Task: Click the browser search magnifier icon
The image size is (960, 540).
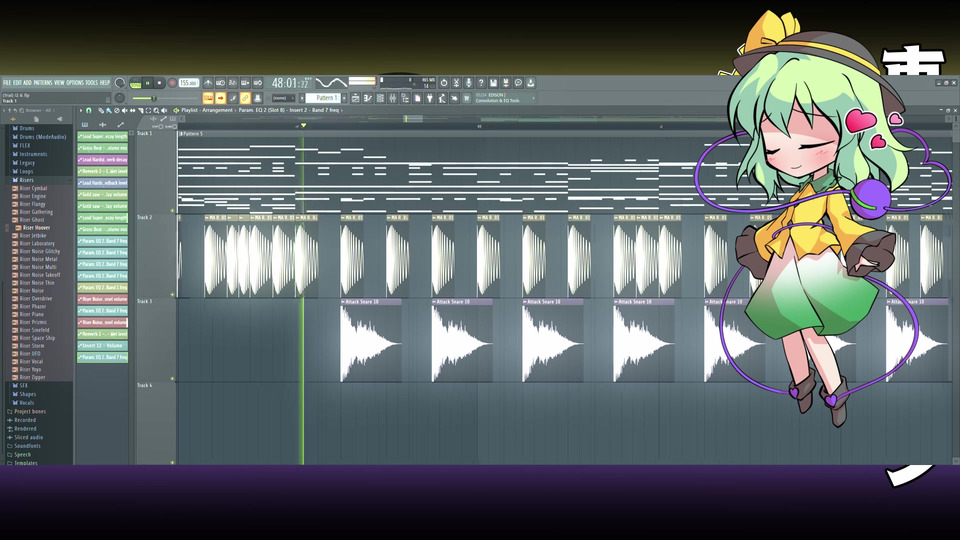Action: (x=21, y=110)
